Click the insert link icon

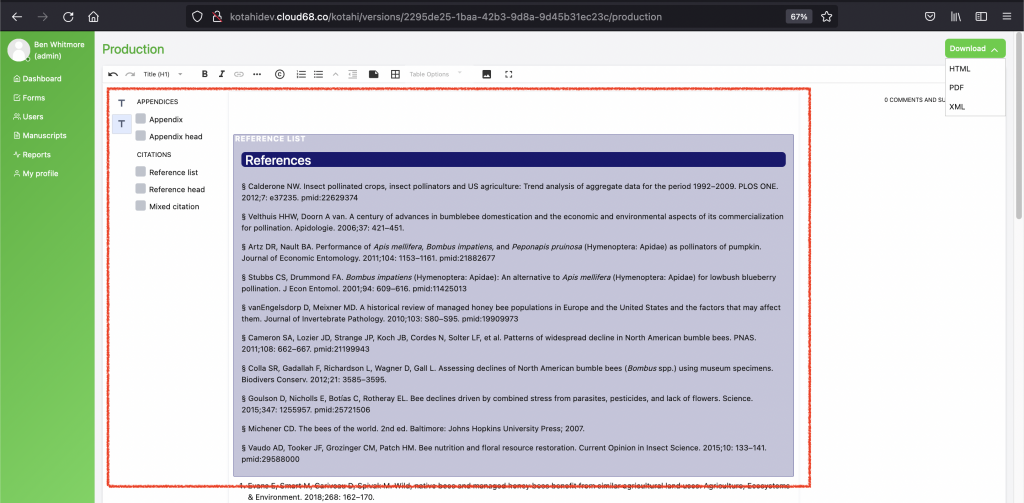click(239, 74)
